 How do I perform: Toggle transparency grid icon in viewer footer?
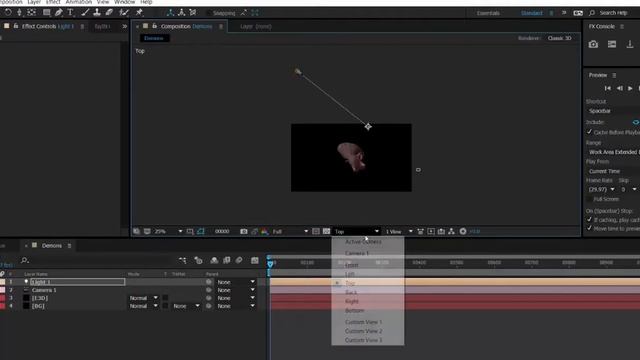click(x=326, y=231)
